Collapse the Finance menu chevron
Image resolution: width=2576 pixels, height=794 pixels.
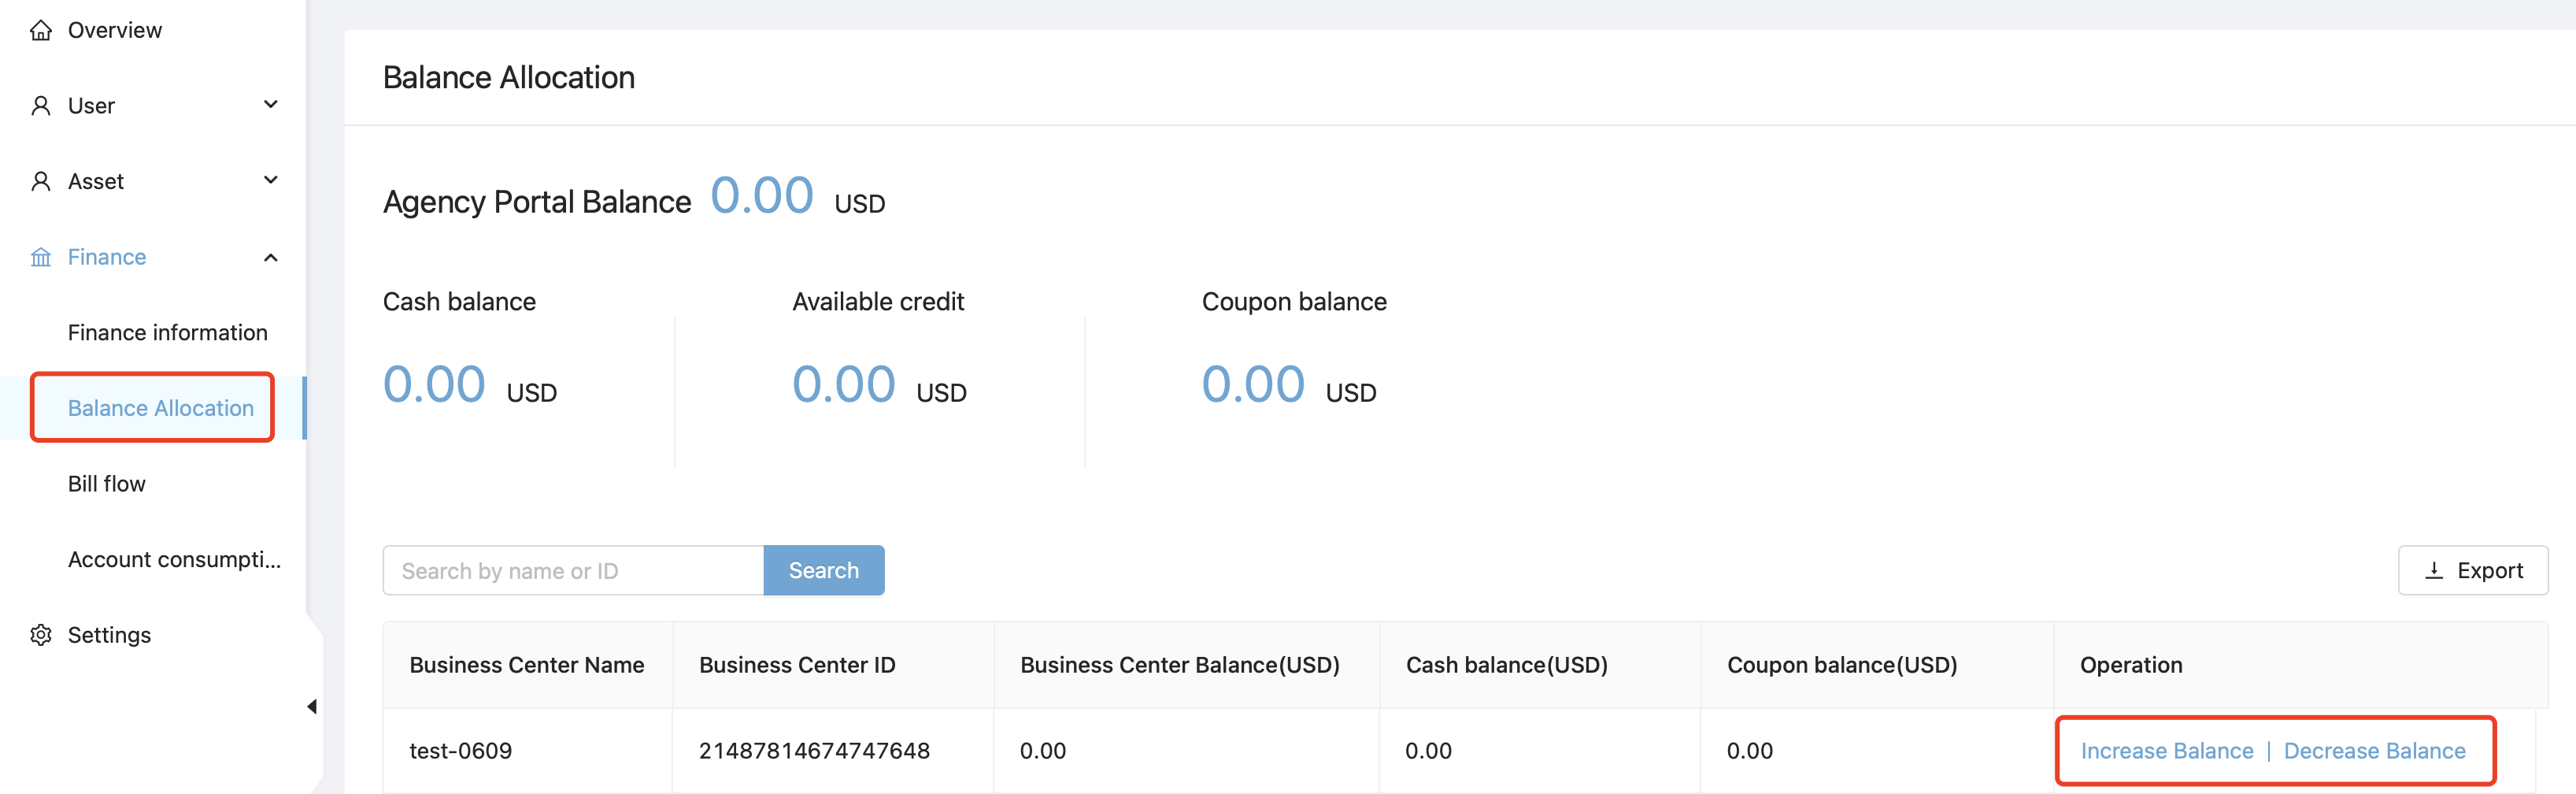(x=270, y=257)
